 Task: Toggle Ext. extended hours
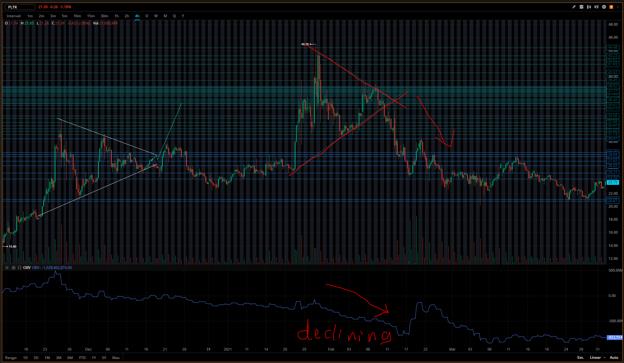pos(581,358)
